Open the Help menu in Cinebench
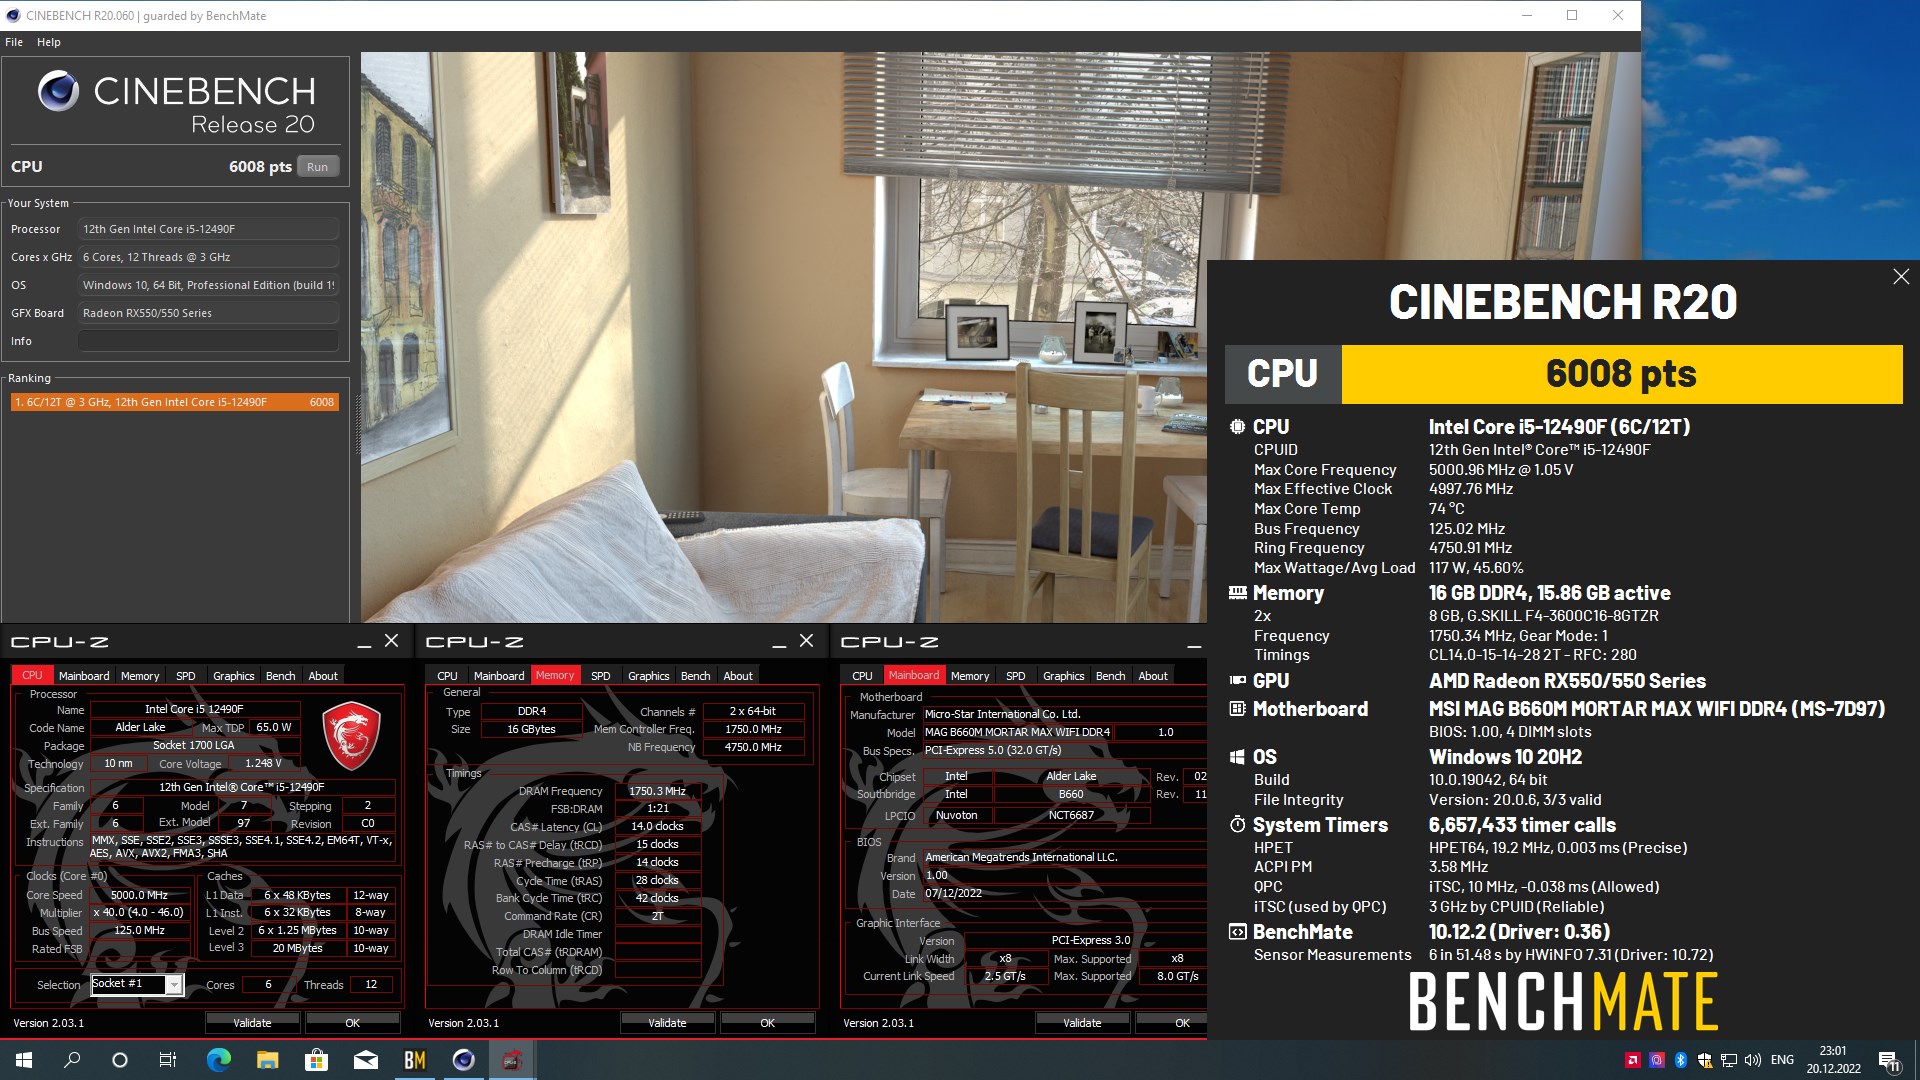This screenshot has height=1080, width=1920. [x=49, y=42]
